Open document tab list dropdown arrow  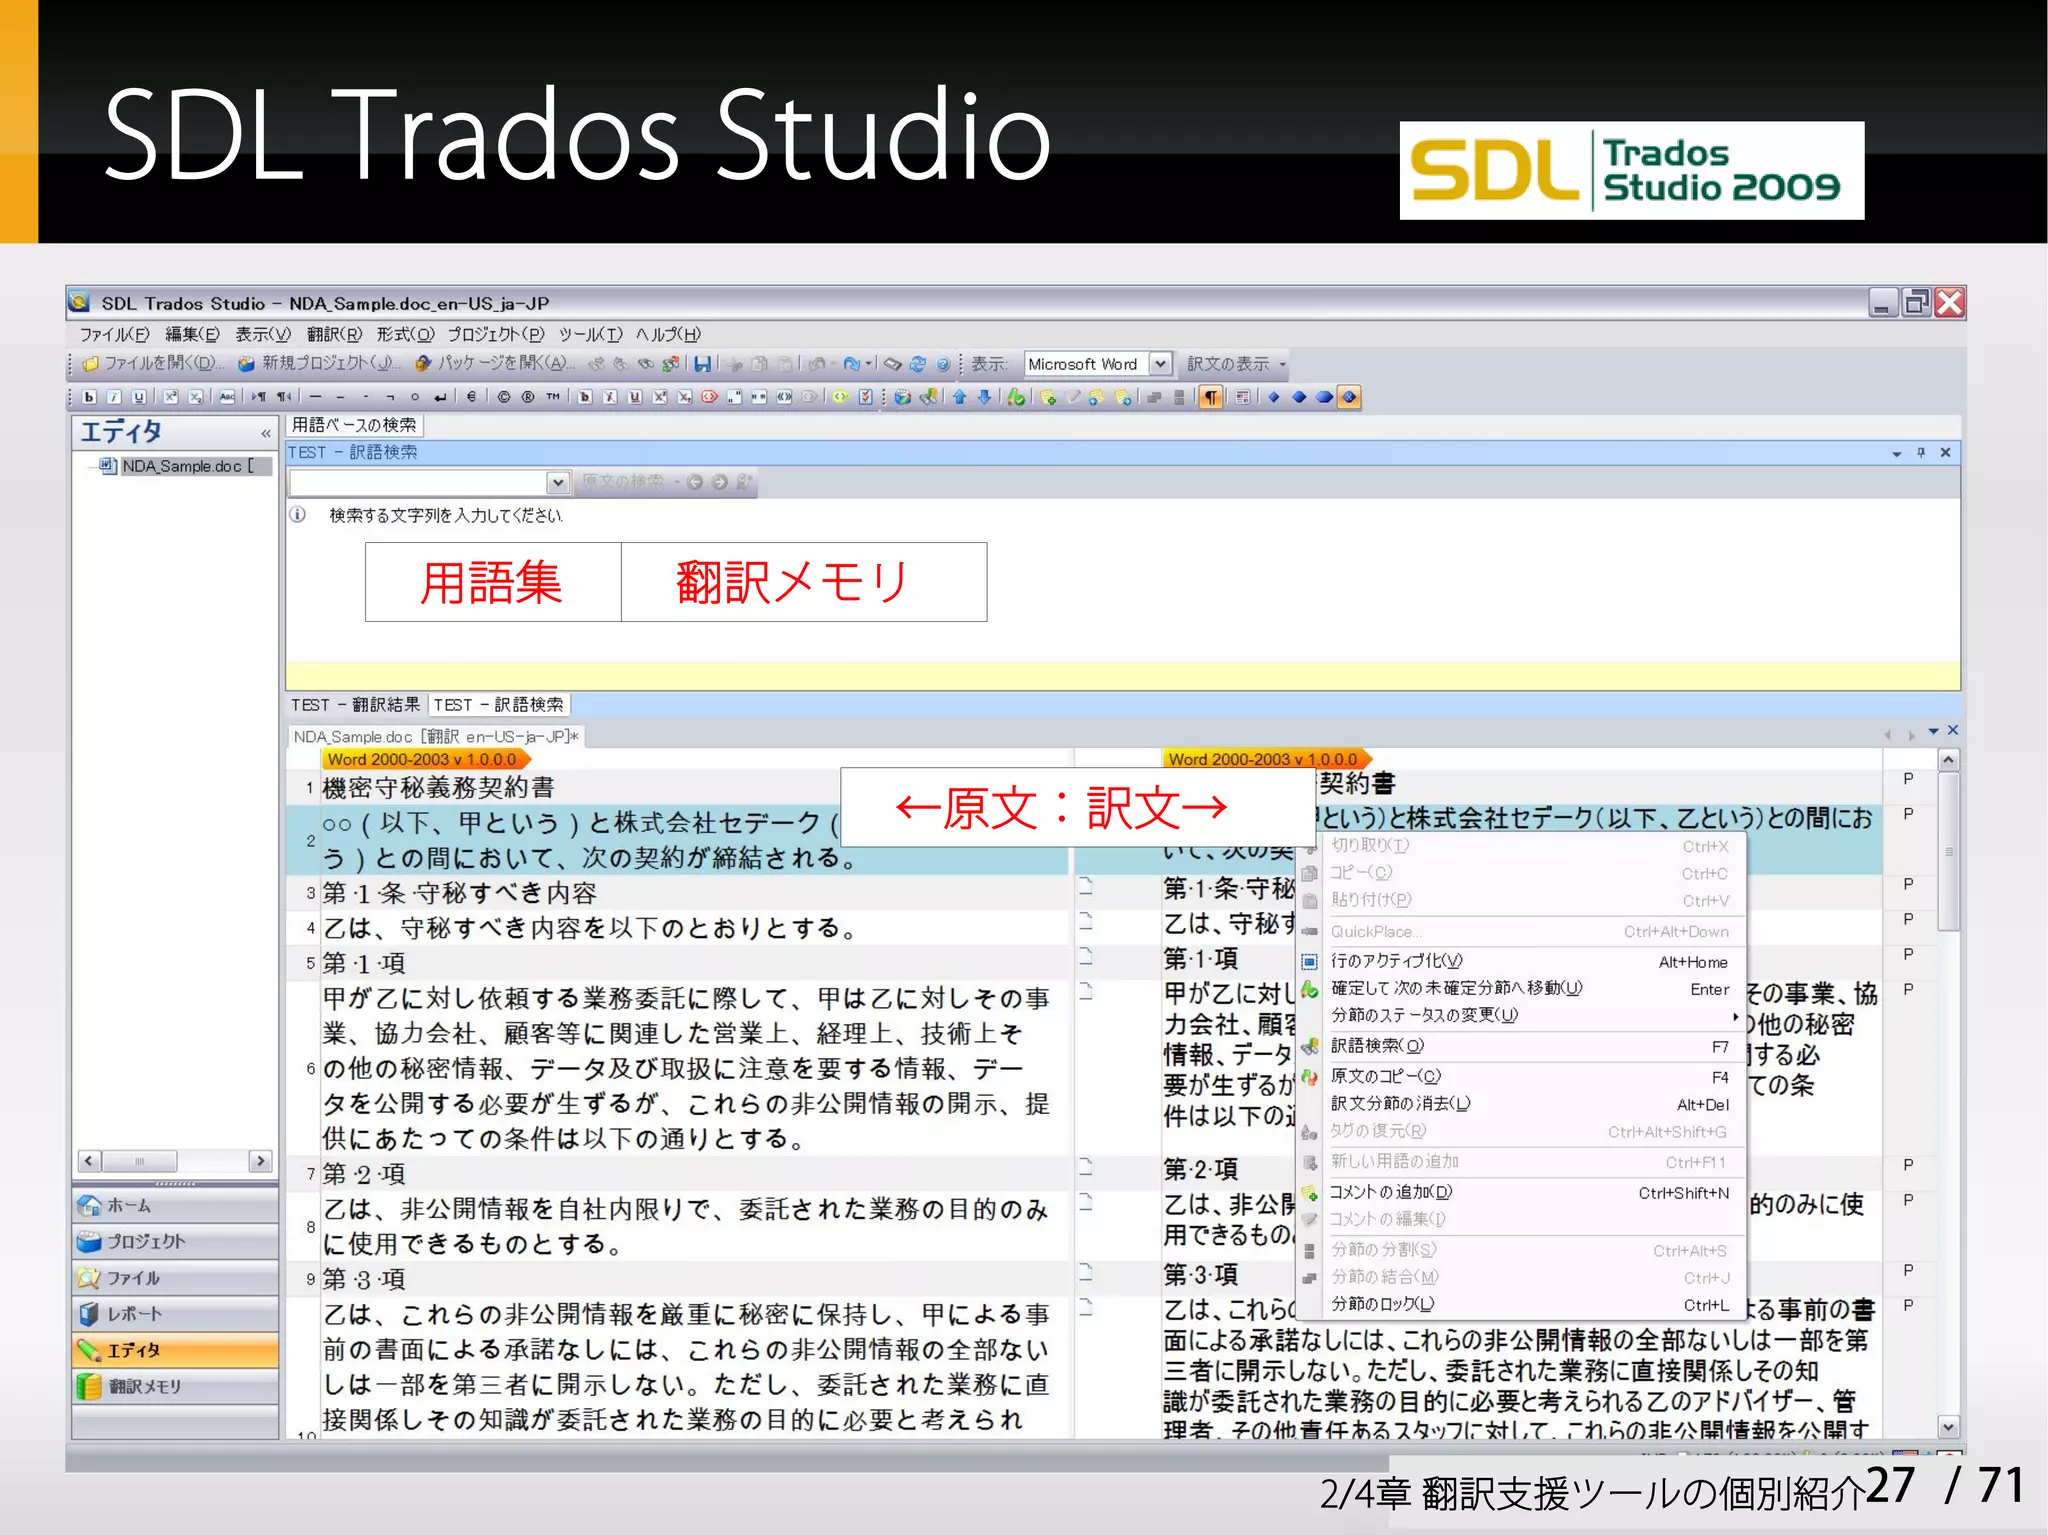[1934, 731]
